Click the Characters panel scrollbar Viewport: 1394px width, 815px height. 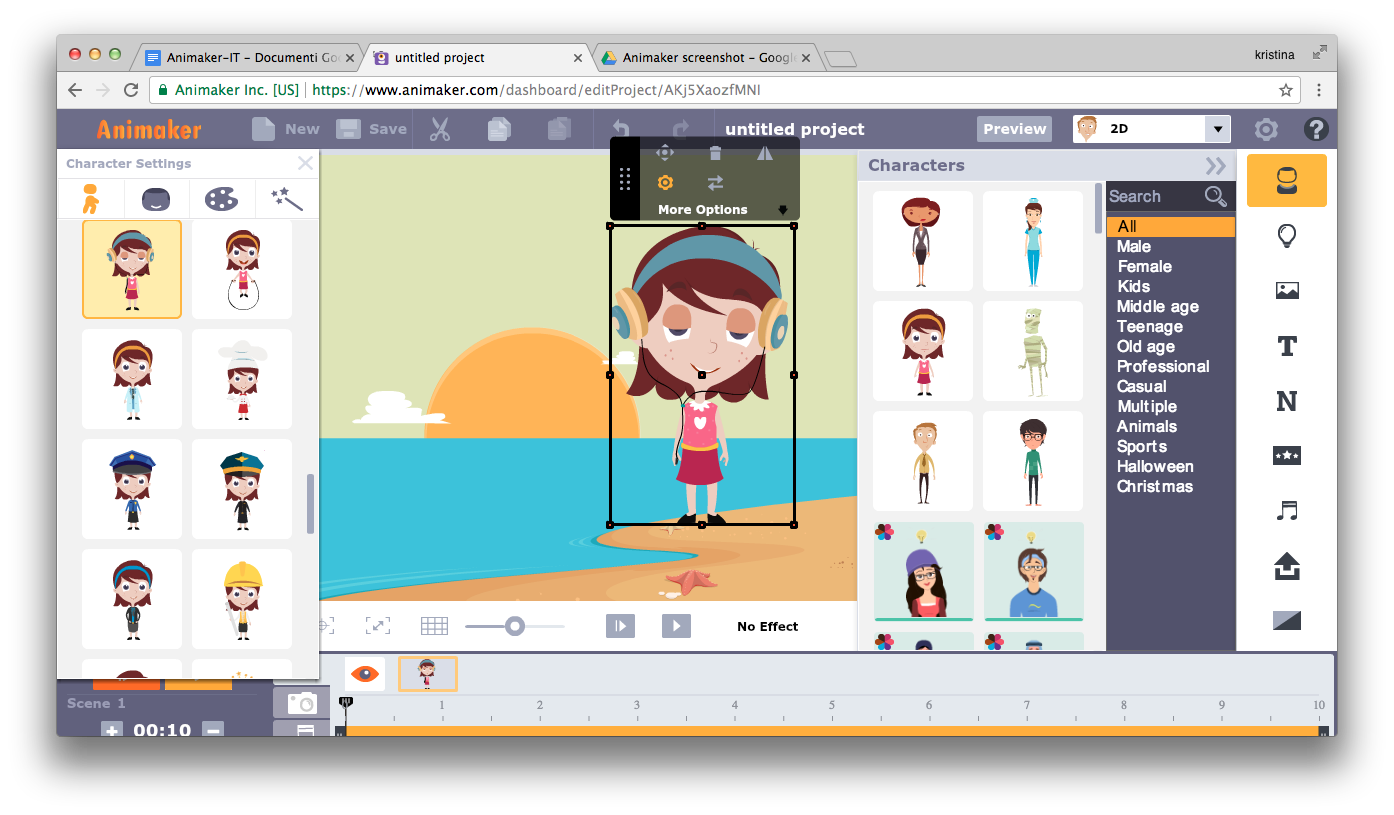[1099, 208]
